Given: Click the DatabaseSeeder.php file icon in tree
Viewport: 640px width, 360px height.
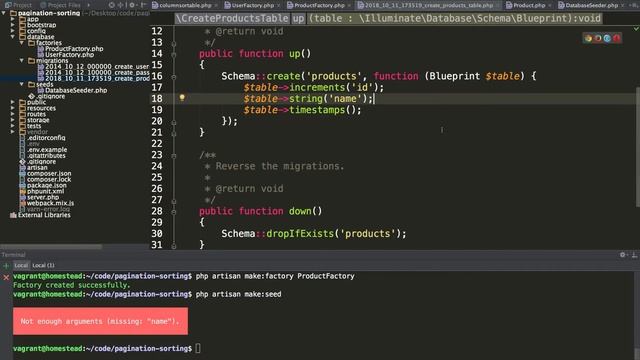Looking at the screenshot, I should [x=40, y=91].
